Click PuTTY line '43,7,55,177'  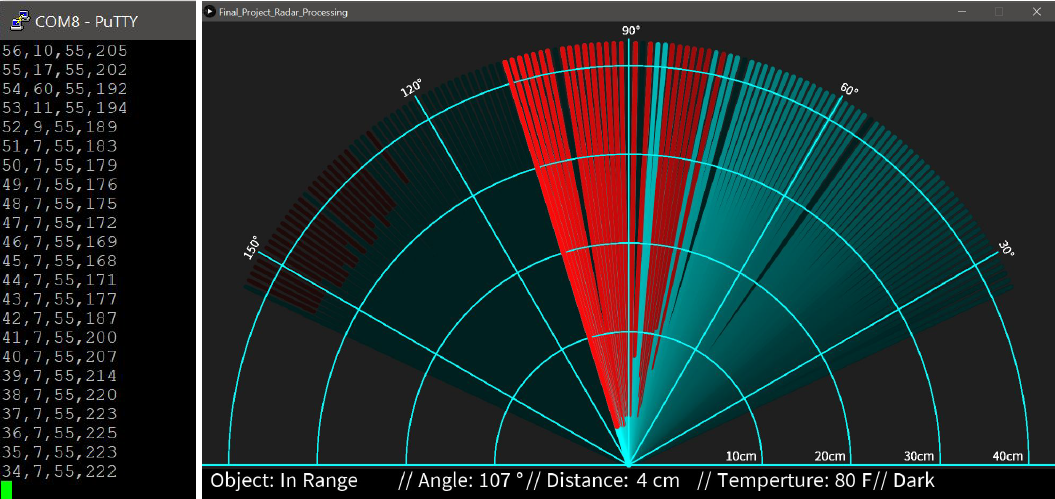[x=60, y=299]
